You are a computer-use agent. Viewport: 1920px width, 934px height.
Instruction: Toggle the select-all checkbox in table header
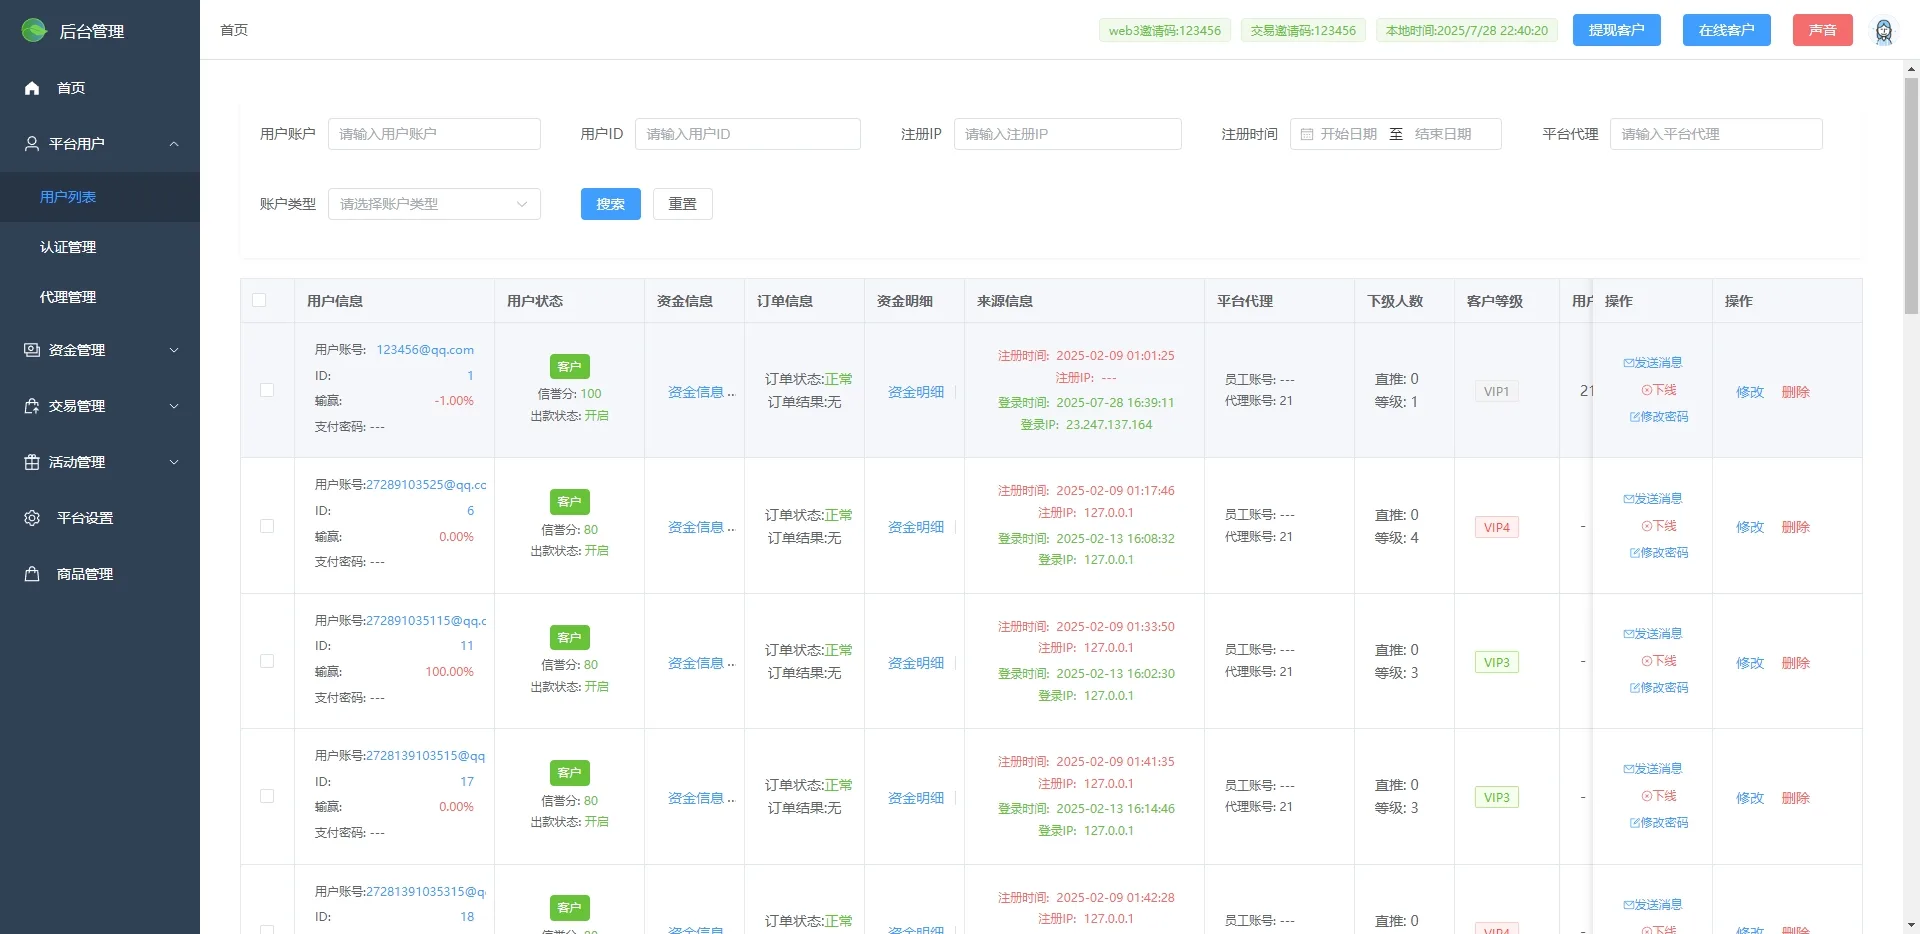pos(260,300)
